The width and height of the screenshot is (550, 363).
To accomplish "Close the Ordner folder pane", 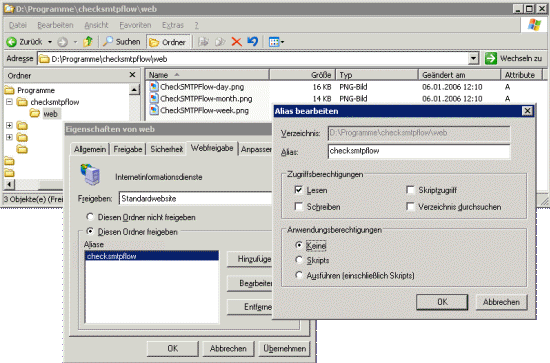I will point(132,75).
